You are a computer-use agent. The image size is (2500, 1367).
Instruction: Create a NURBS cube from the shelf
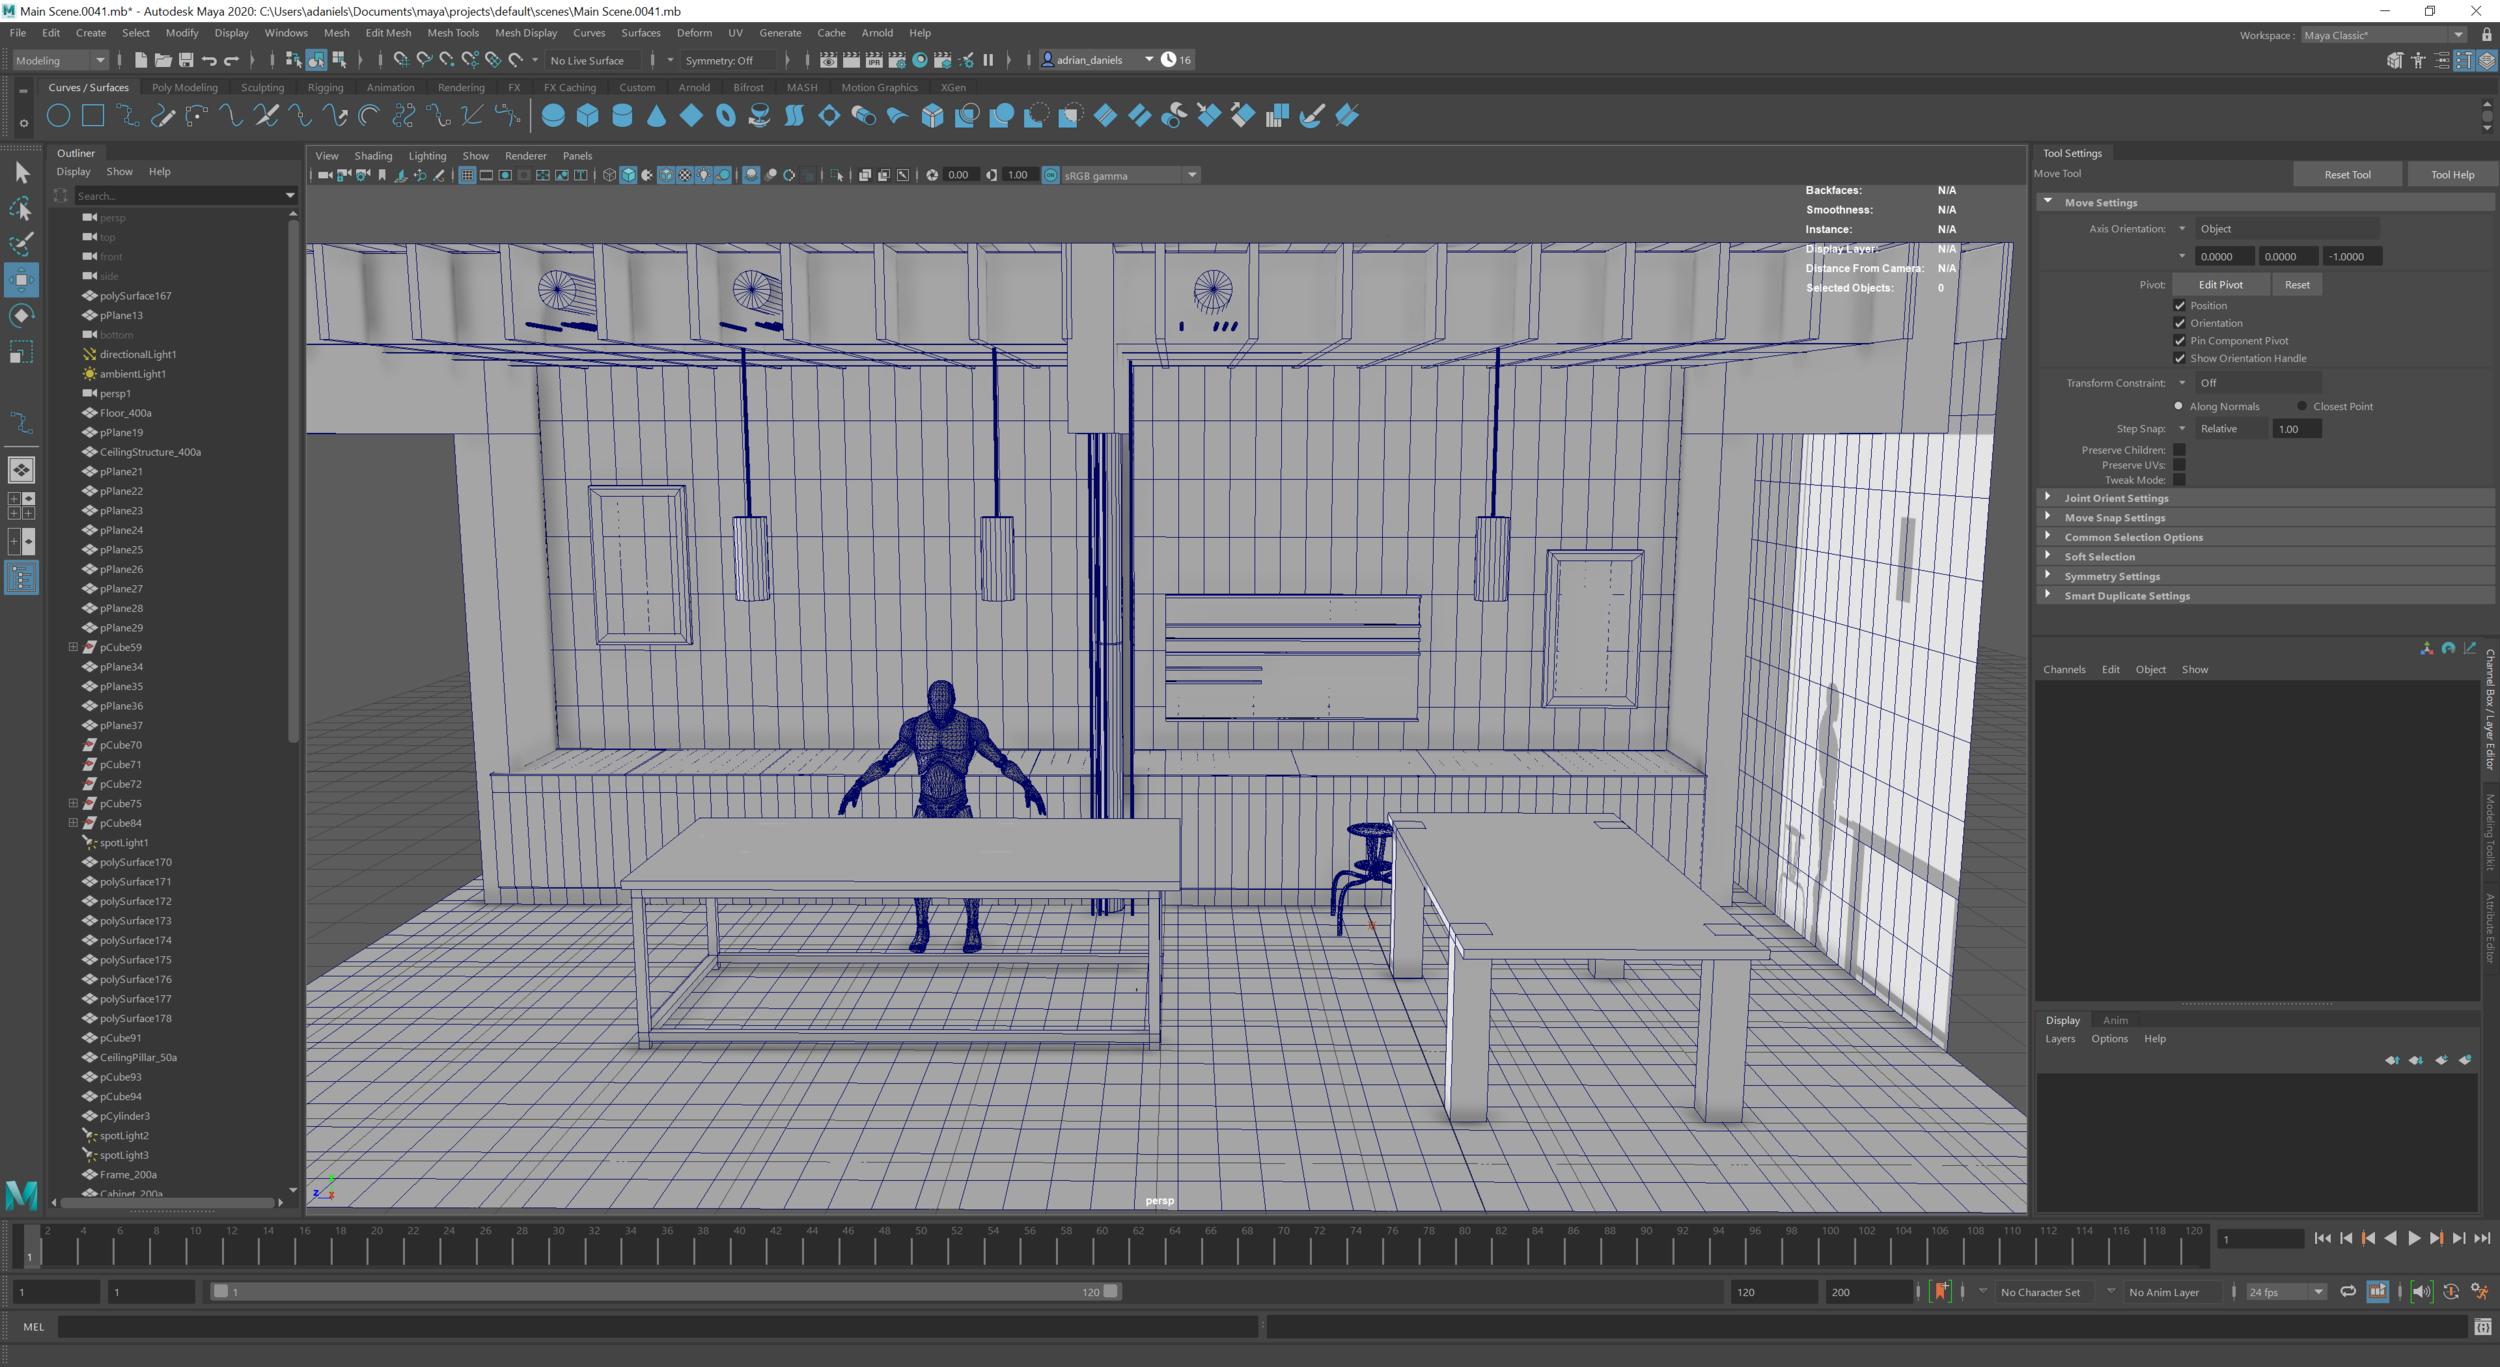click(588, 116)
